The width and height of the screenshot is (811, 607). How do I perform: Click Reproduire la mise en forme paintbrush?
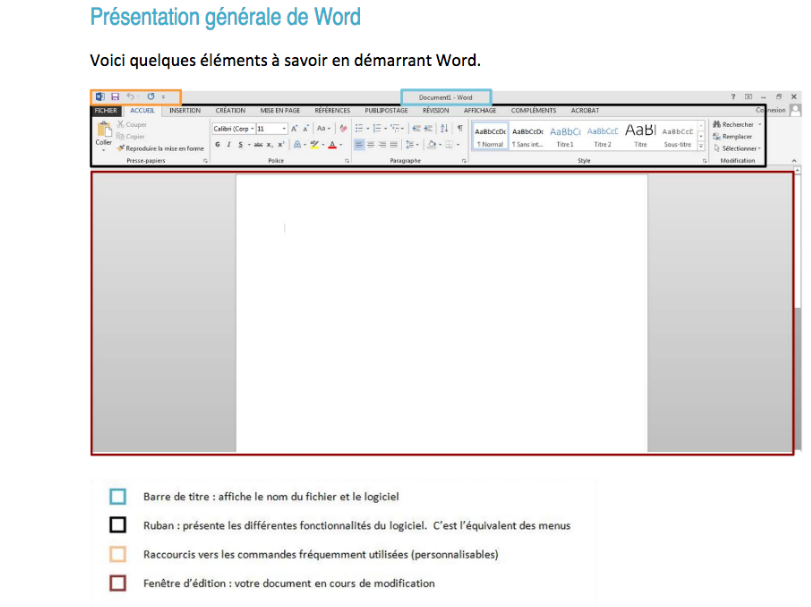(x=121, y=148)
